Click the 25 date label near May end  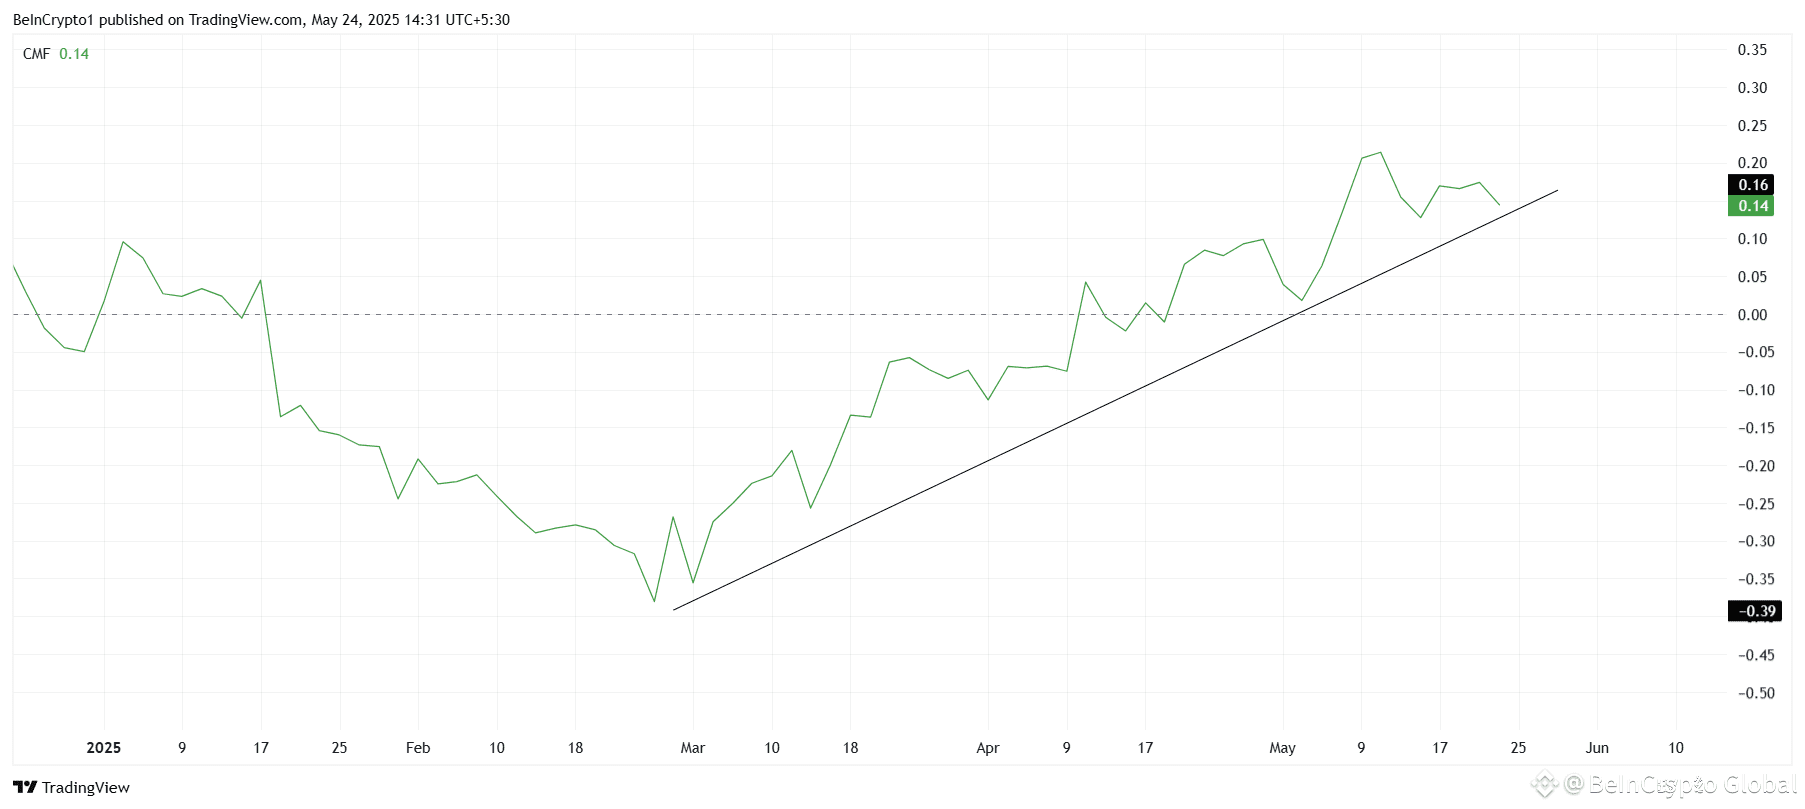[x=1518, y=748]
